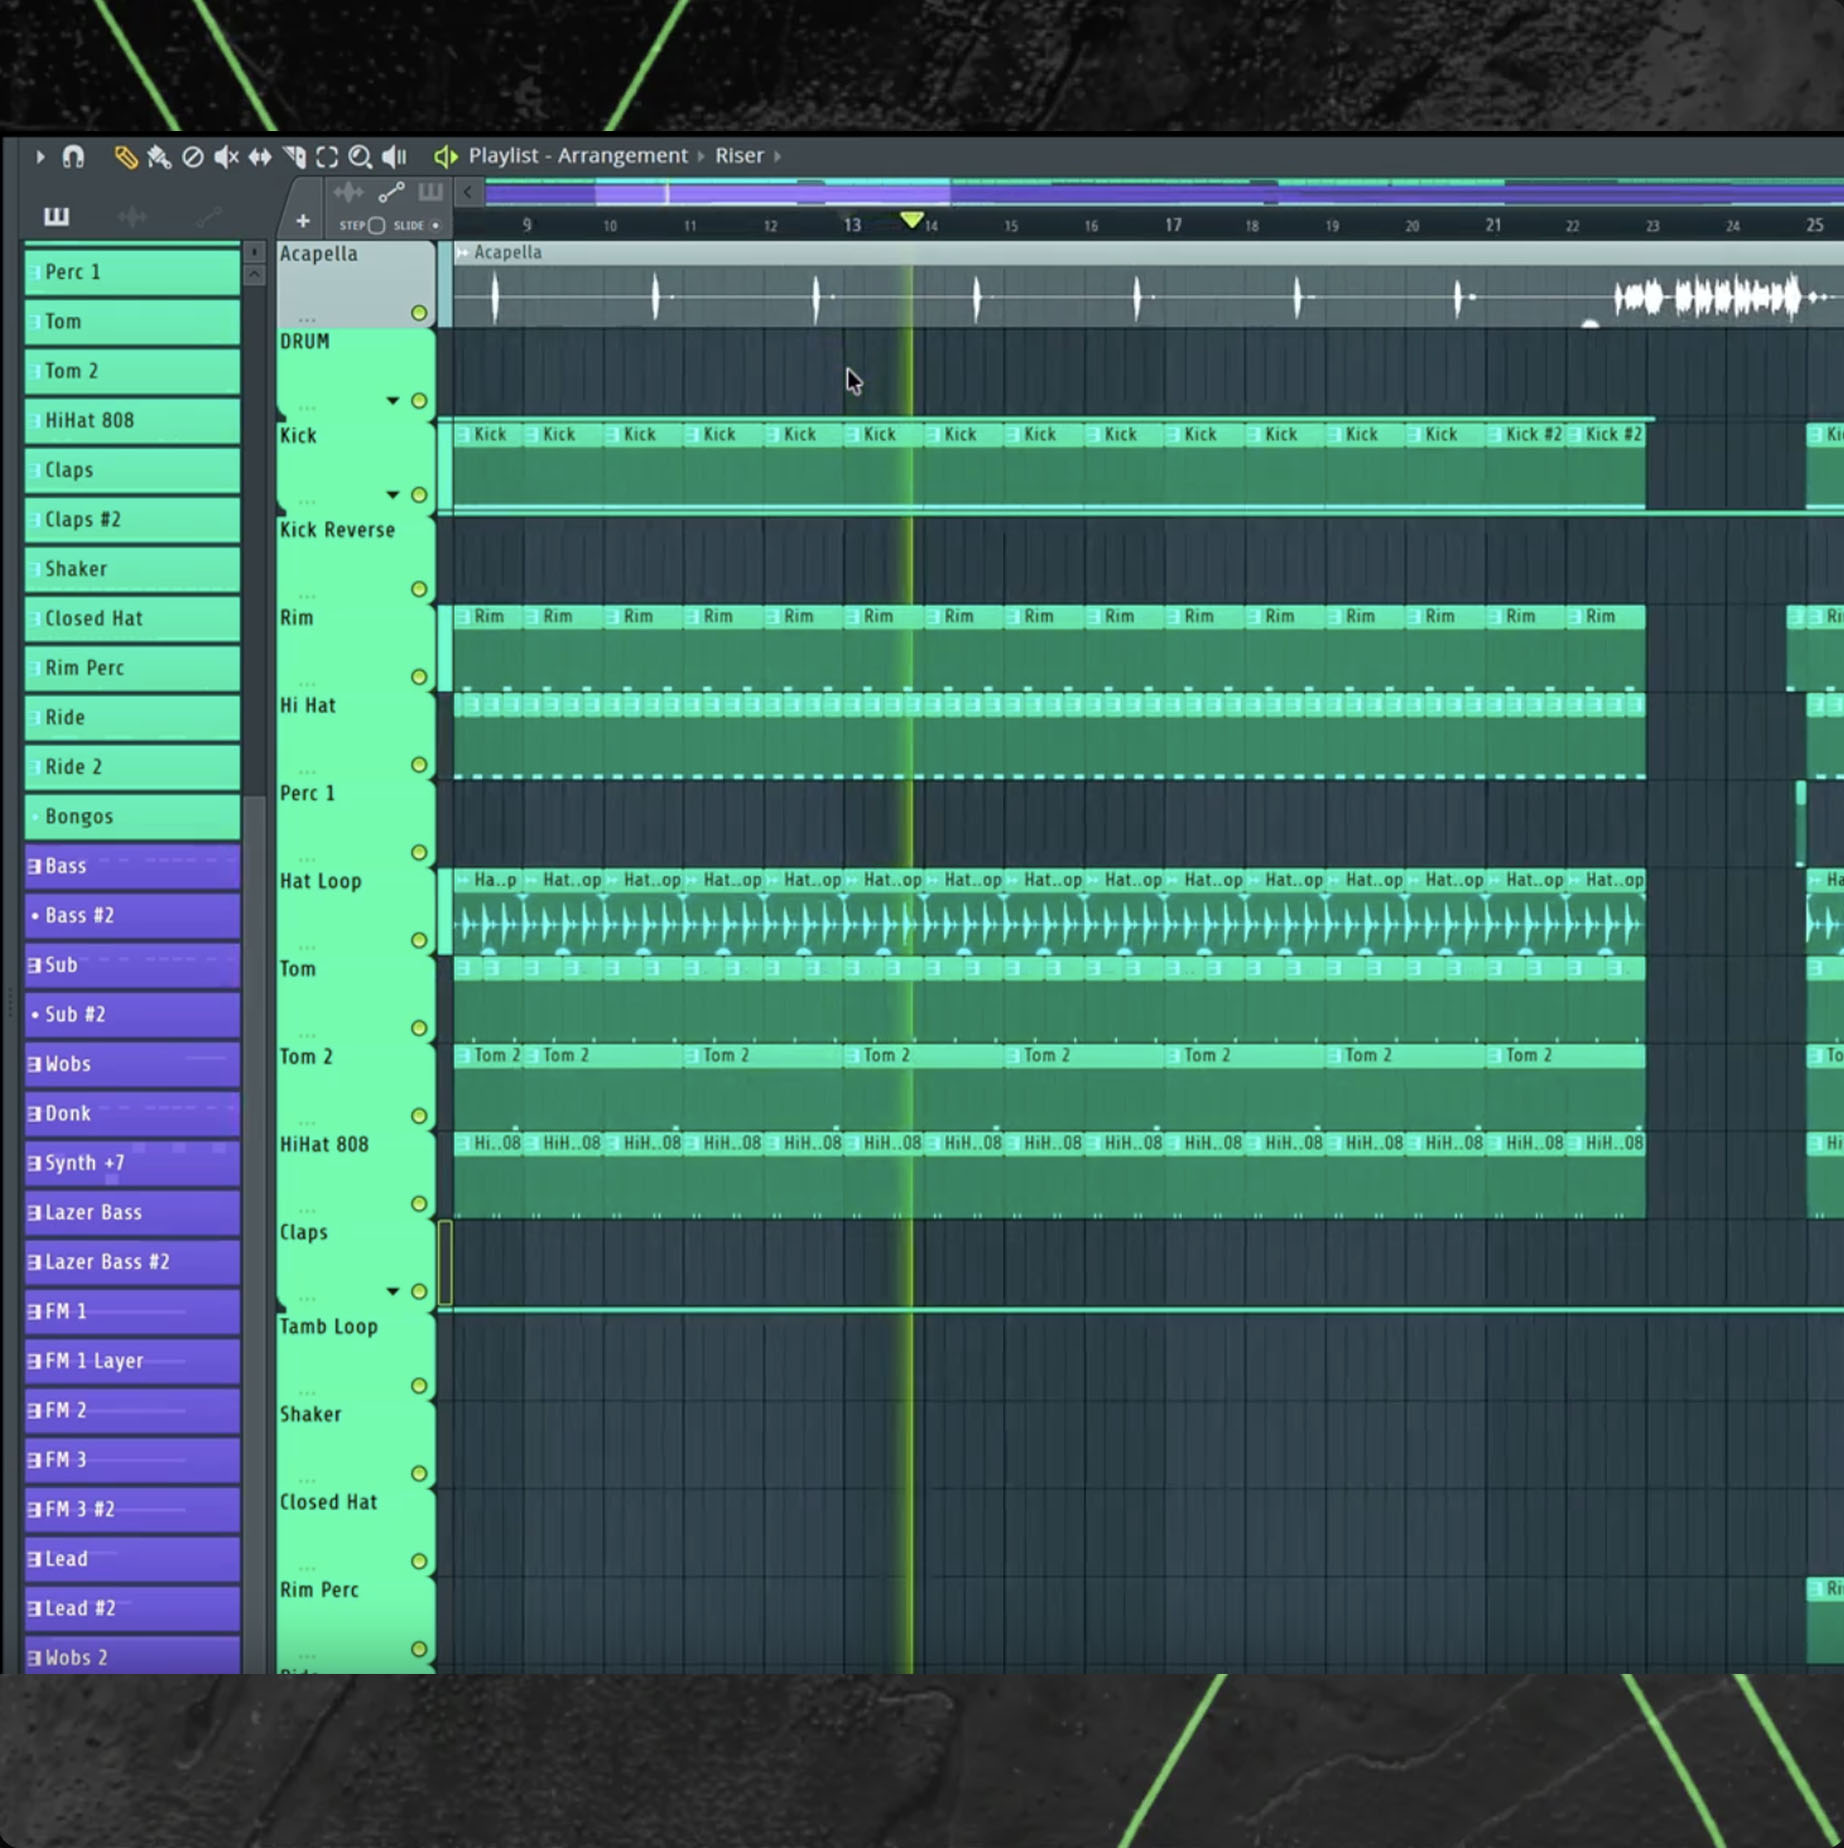Image resolution: width=1844 pixels, height=1848 pixels.
Task: Mute the Rim track
Action: coord(419,677)
